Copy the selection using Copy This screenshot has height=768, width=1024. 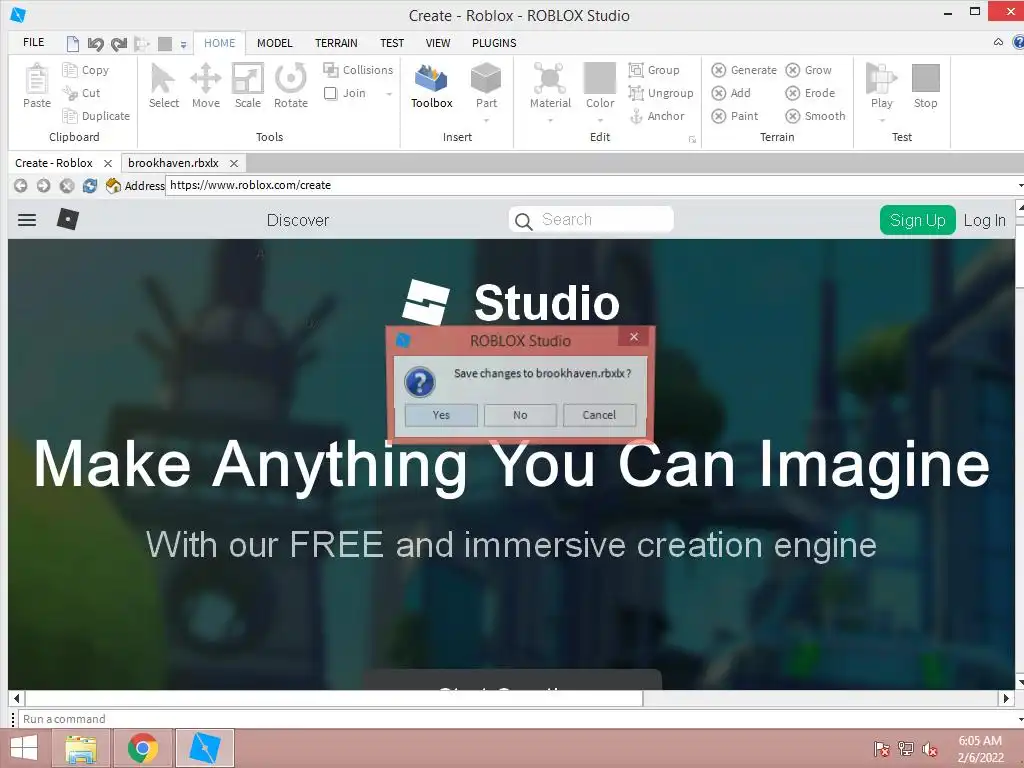(x=86, y=70)
